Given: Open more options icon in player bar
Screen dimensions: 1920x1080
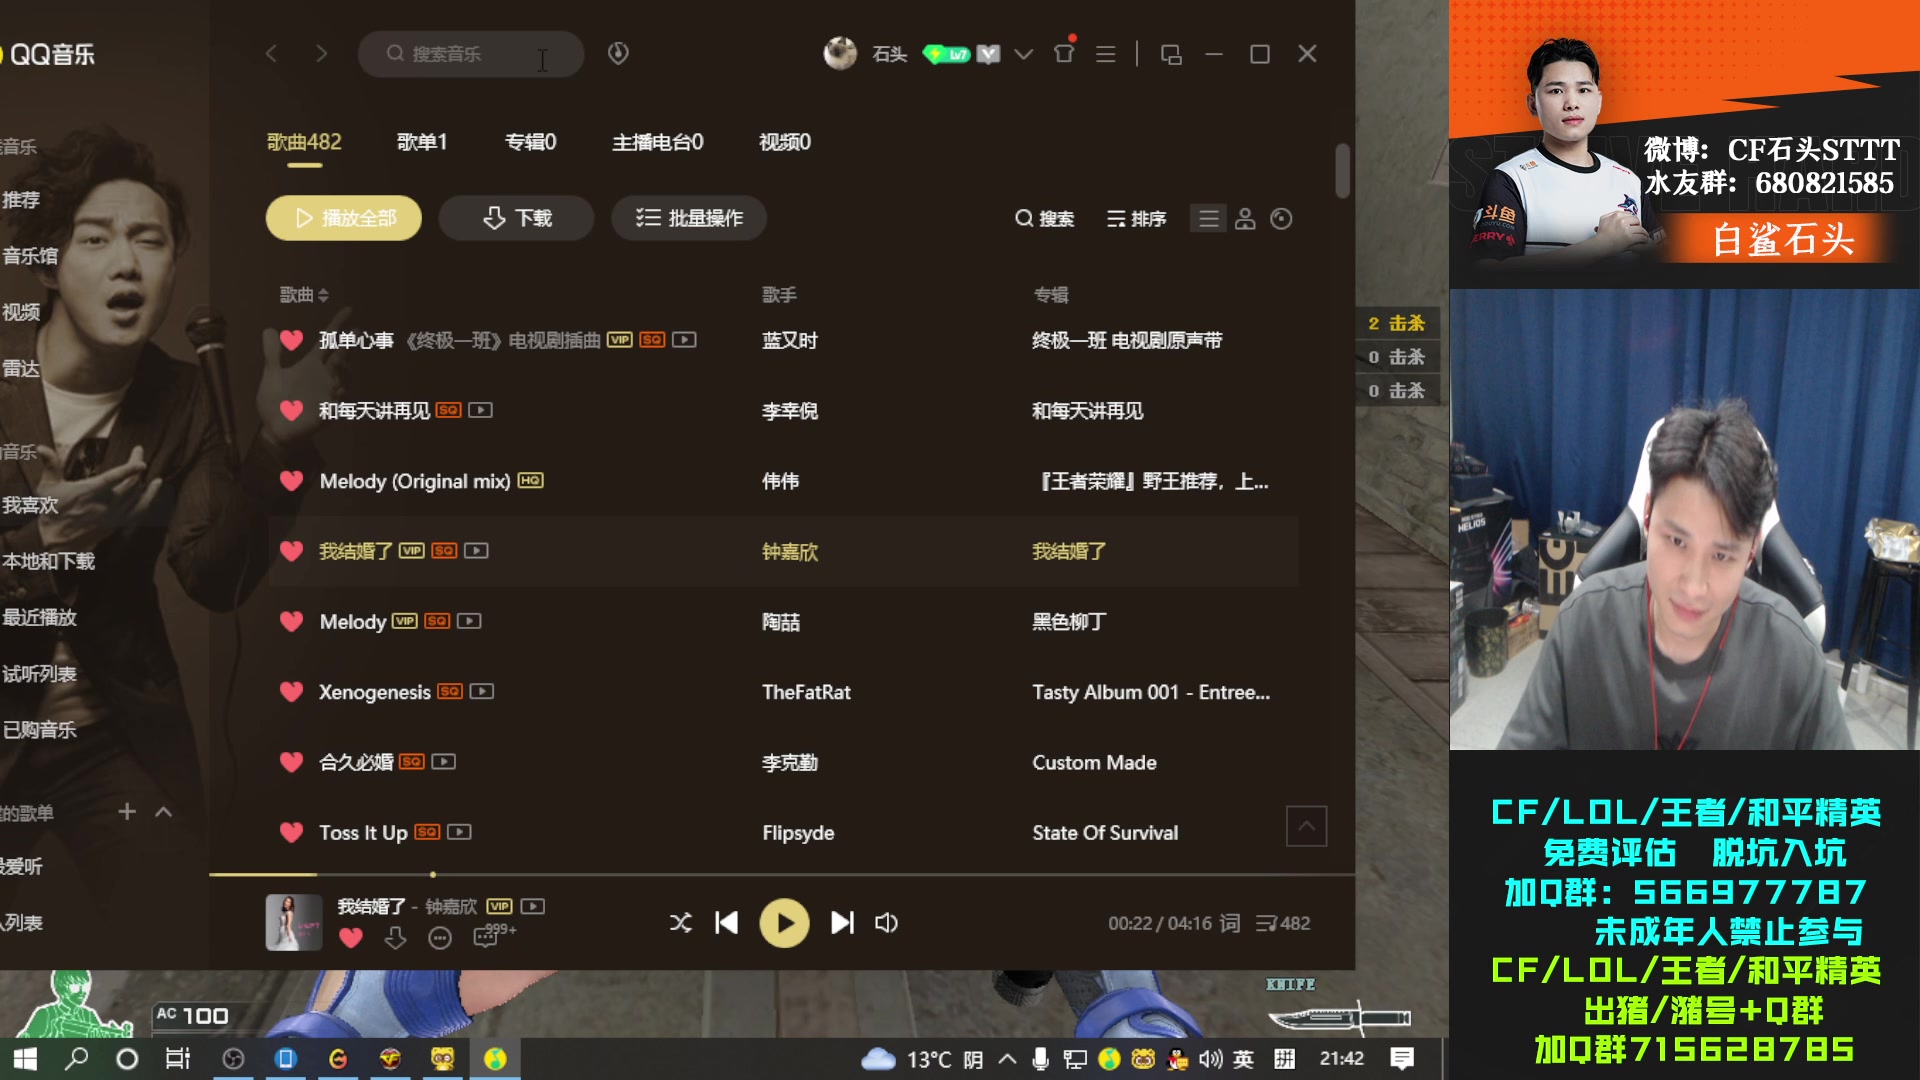Looking at the screenshot, I should click(440, 938).
